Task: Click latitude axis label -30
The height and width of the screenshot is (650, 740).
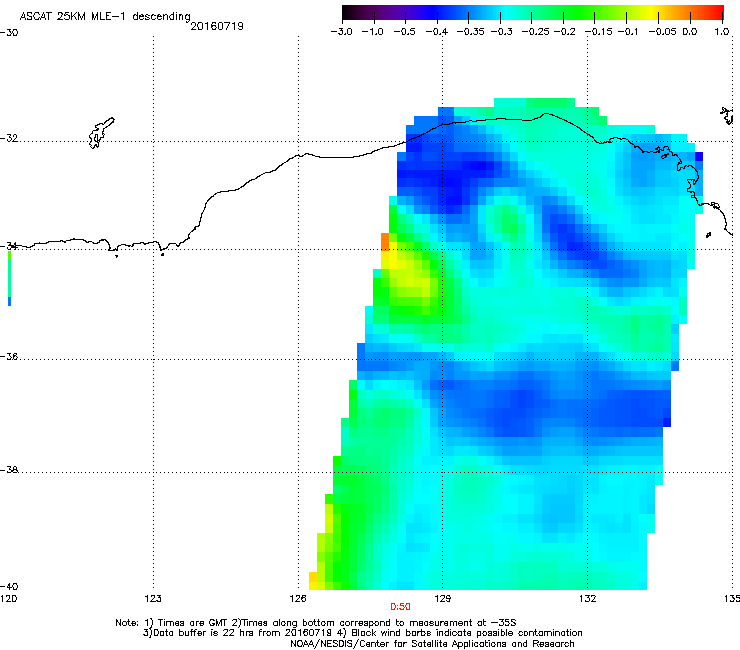Action: [9, 33]
